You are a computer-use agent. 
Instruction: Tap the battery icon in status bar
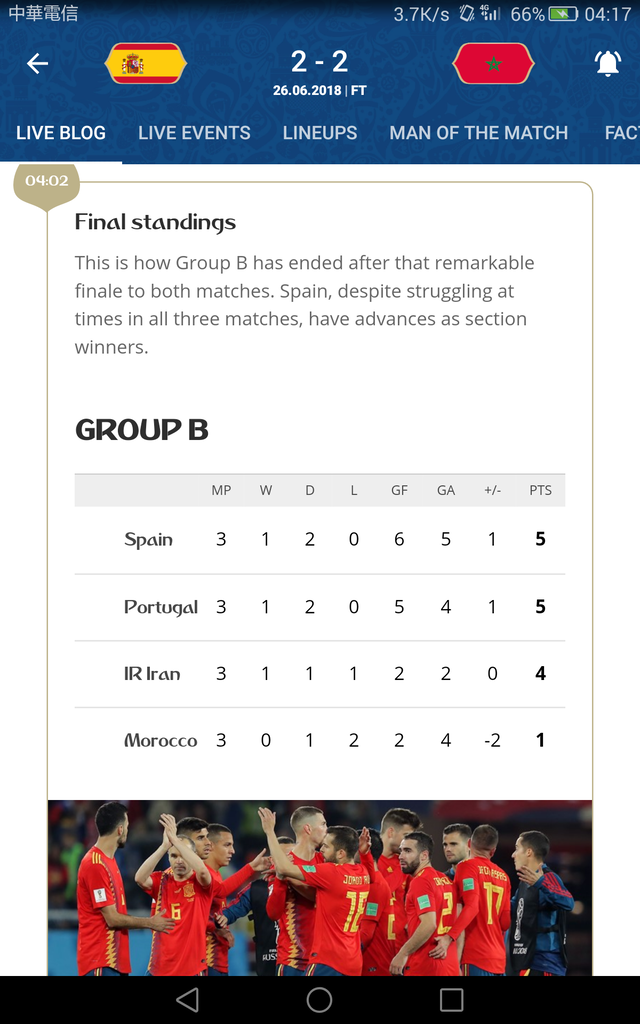tap(563, 14)
